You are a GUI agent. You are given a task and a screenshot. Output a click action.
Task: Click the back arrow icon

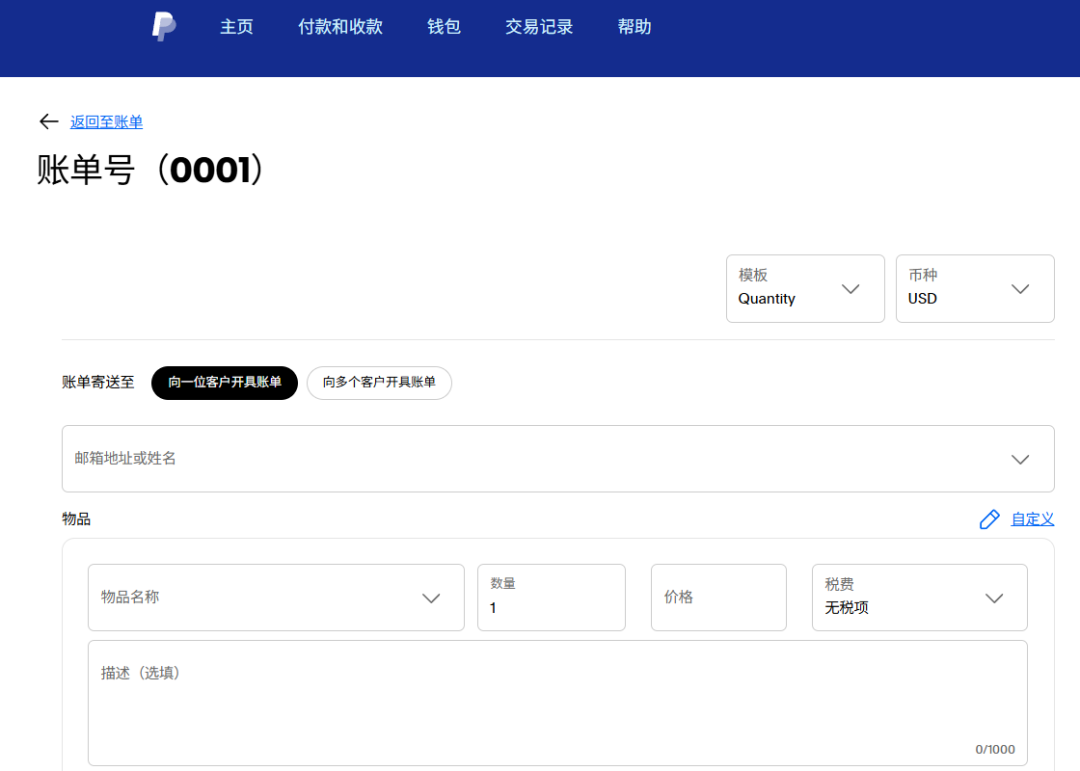48,121
